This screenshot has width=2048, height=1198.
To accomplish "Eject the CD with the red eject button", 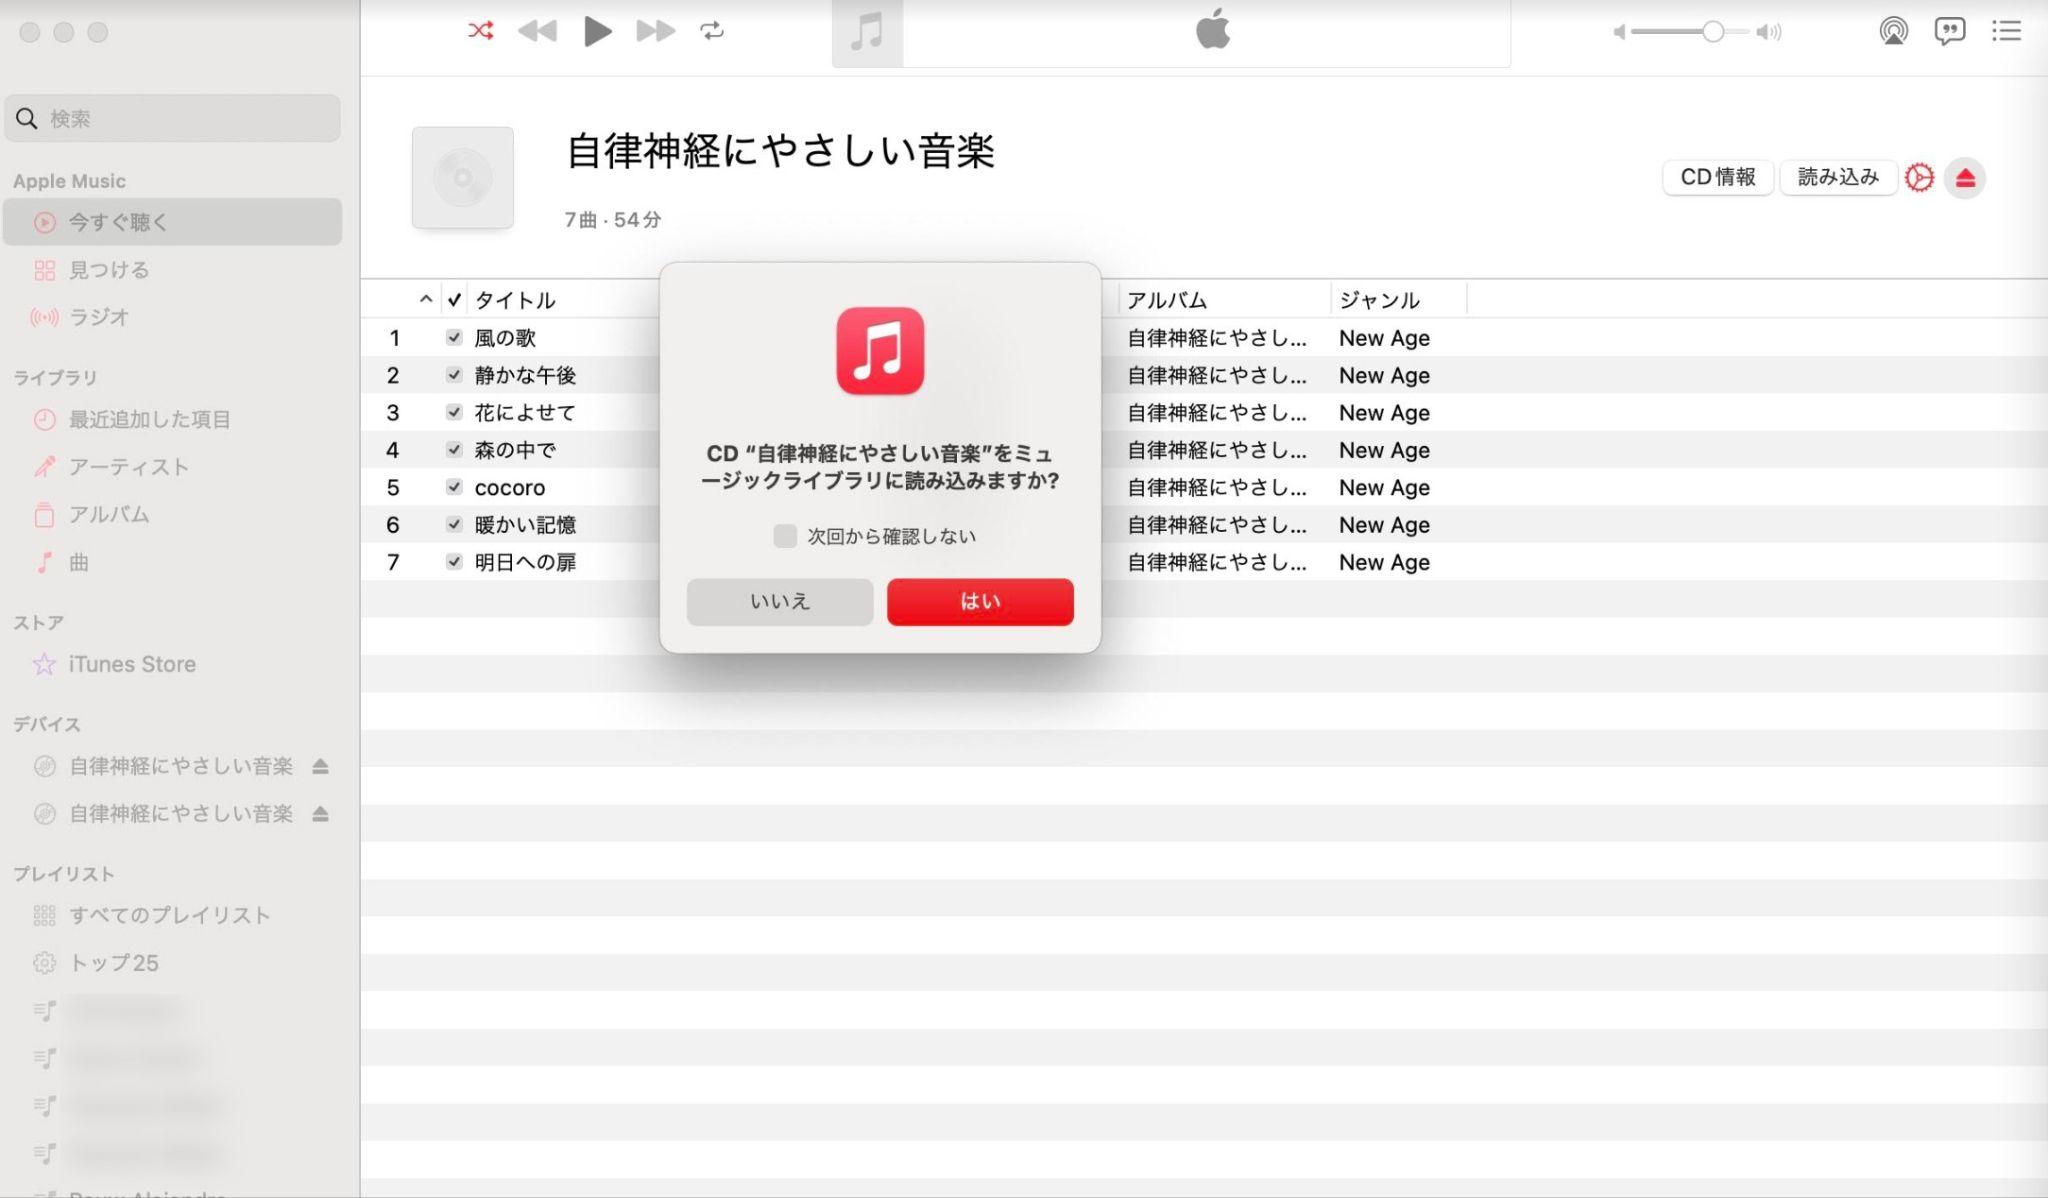I will 1965,178.
